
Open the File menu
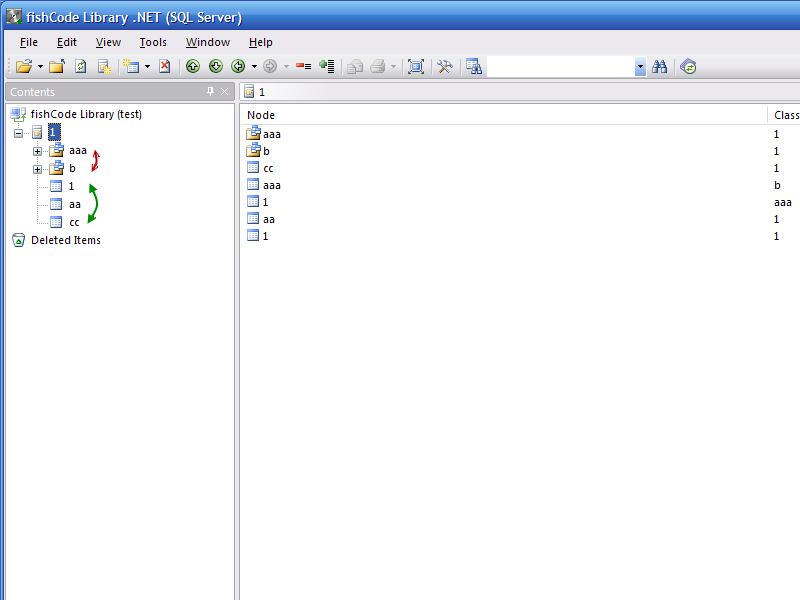[x=29, y=42]
